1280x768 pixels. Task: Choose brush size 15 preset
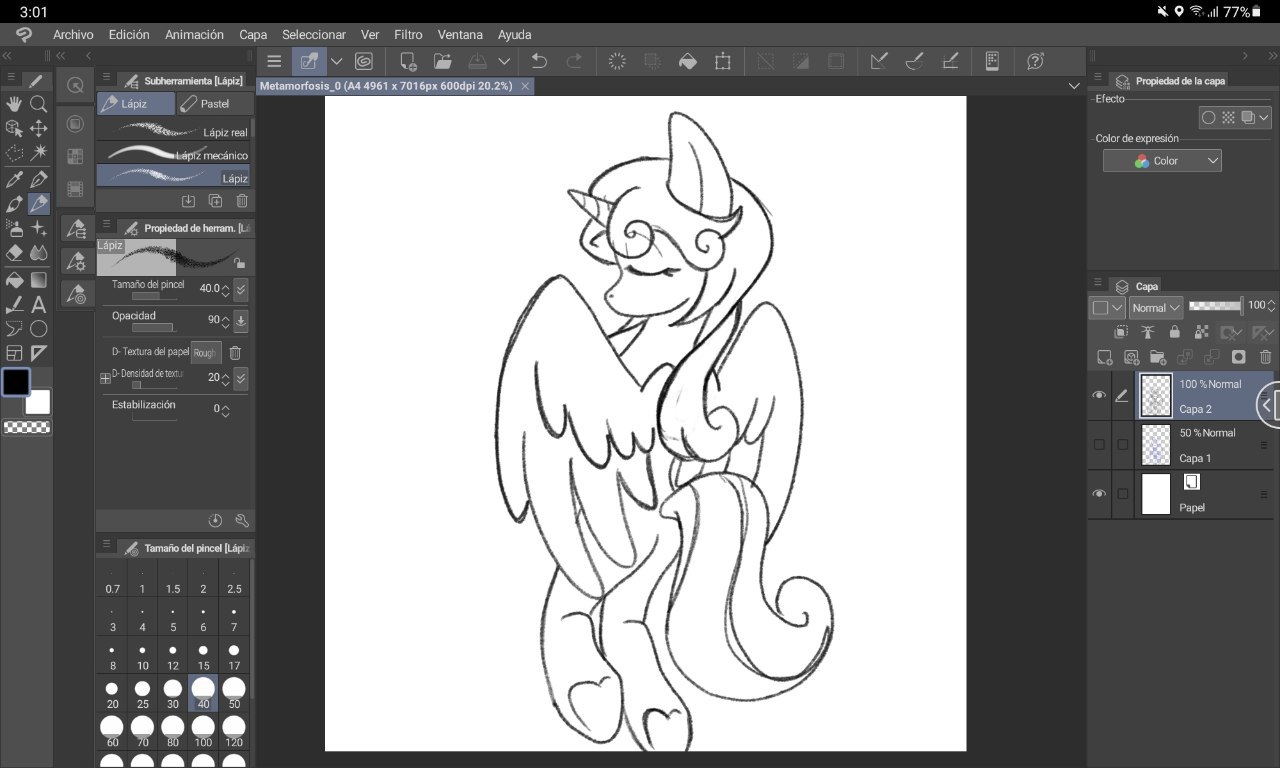coord(203,656)
